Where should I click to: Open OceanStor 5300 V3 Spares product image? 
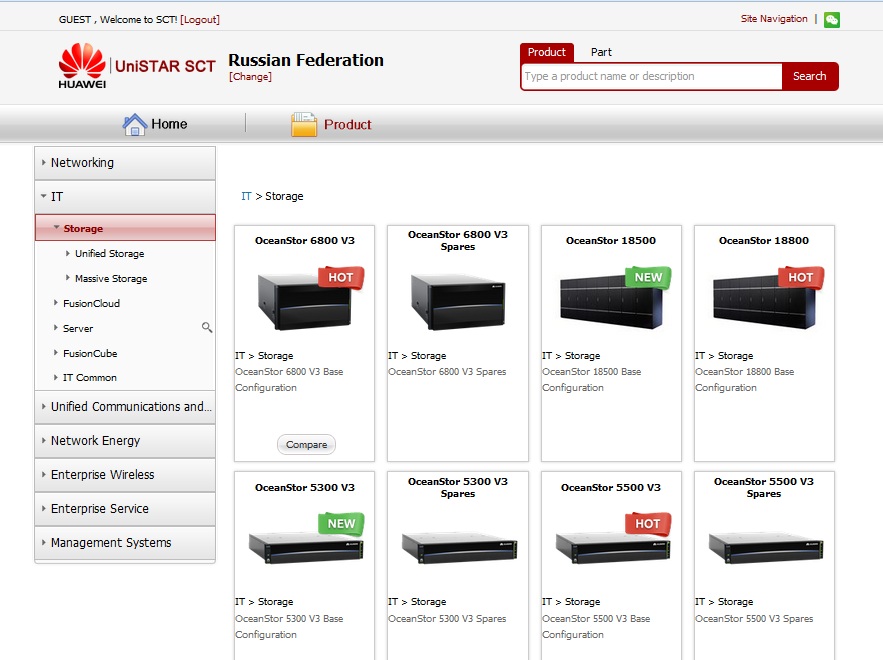coord(459,547)
